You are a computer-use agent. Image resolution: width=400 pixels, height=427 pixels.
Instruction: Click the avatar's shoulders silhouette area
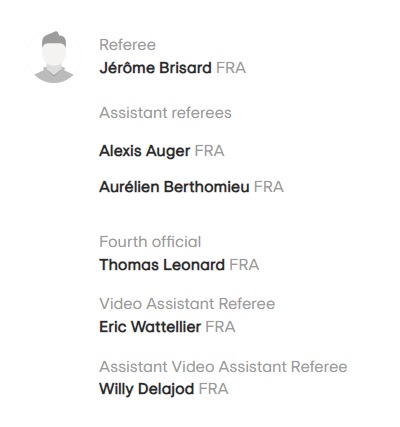[x=54, y=75]
